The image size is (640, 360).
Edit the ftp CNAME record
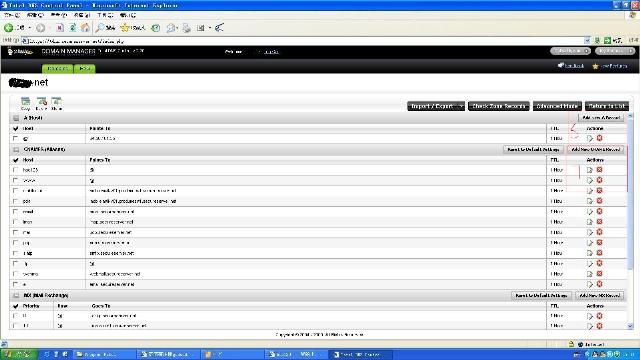pos(590,264)
